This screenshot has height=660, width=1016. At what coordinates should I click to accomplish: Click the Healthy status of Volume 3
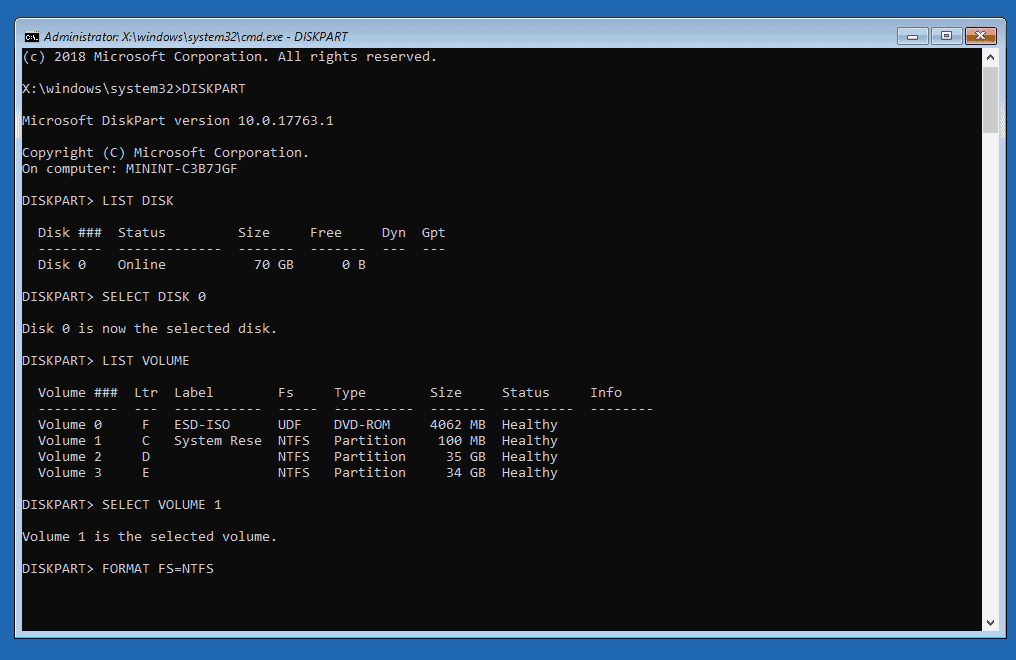[529, 472]
